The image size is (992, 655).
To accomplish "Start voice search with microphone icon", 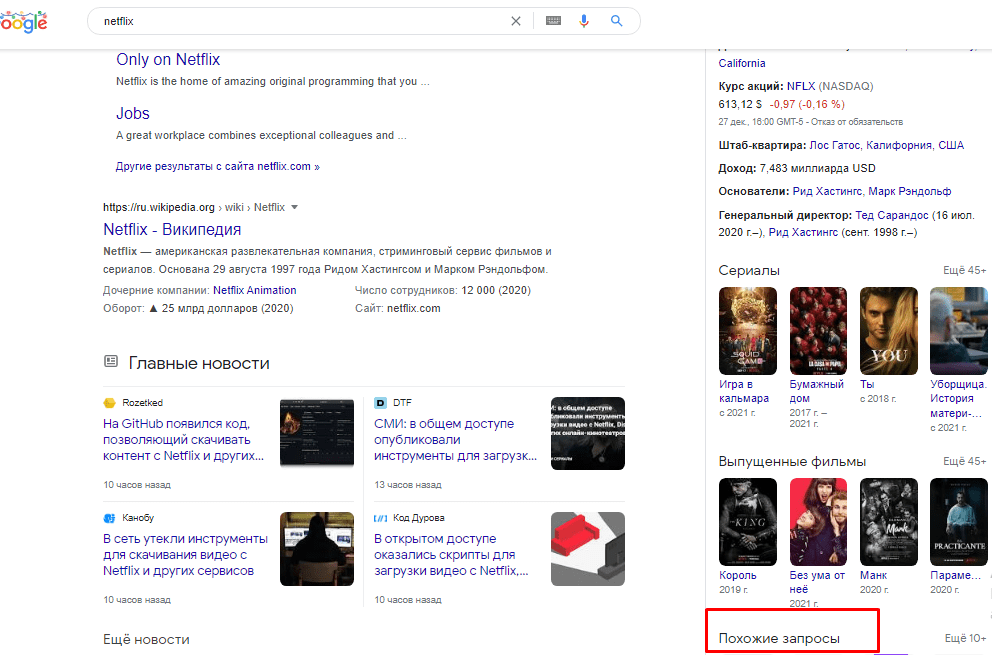I will (584, 21).
